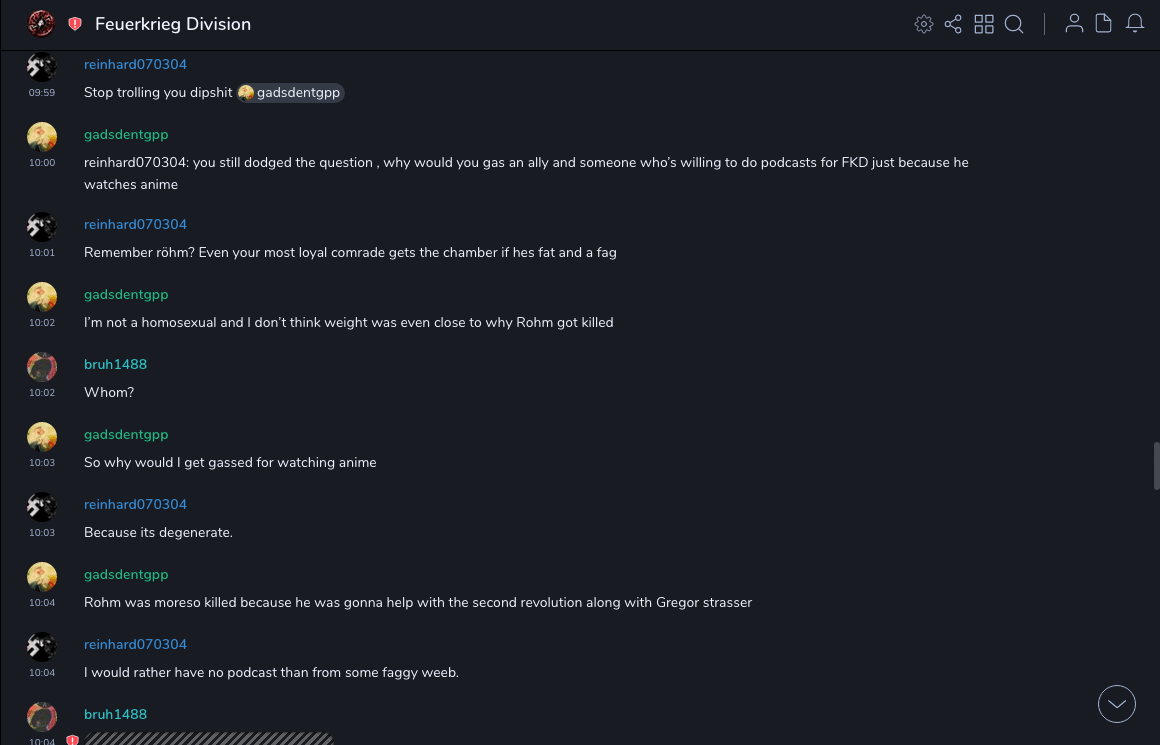Click the bruh1488 username at 10:02
Image resolution: width=1160 pixels, height=745 pixels.
tap(115, 365)
